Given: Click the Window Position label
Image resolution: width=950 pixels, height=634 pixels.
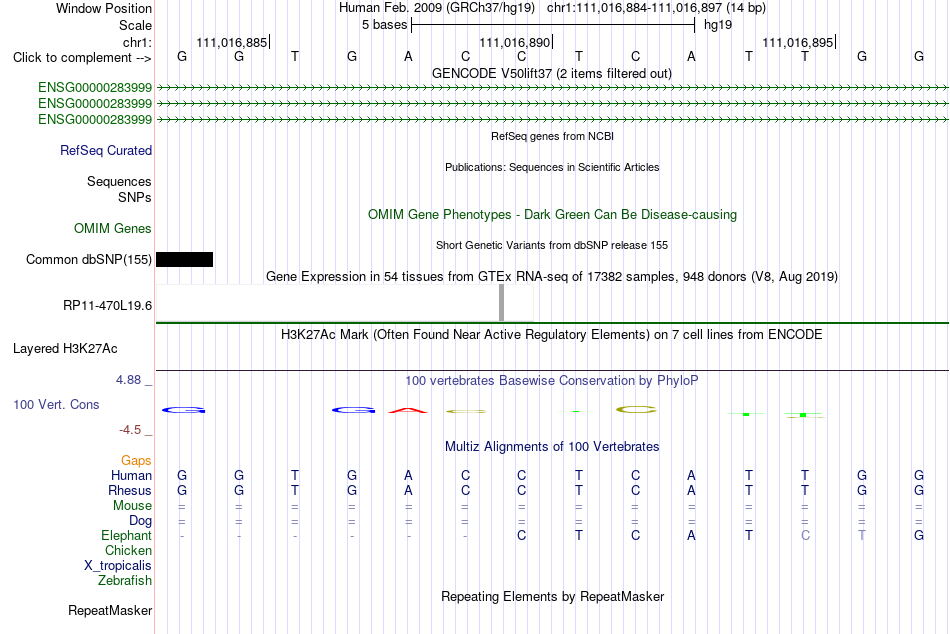Looking at the screenshot, I should click(104, 8).
